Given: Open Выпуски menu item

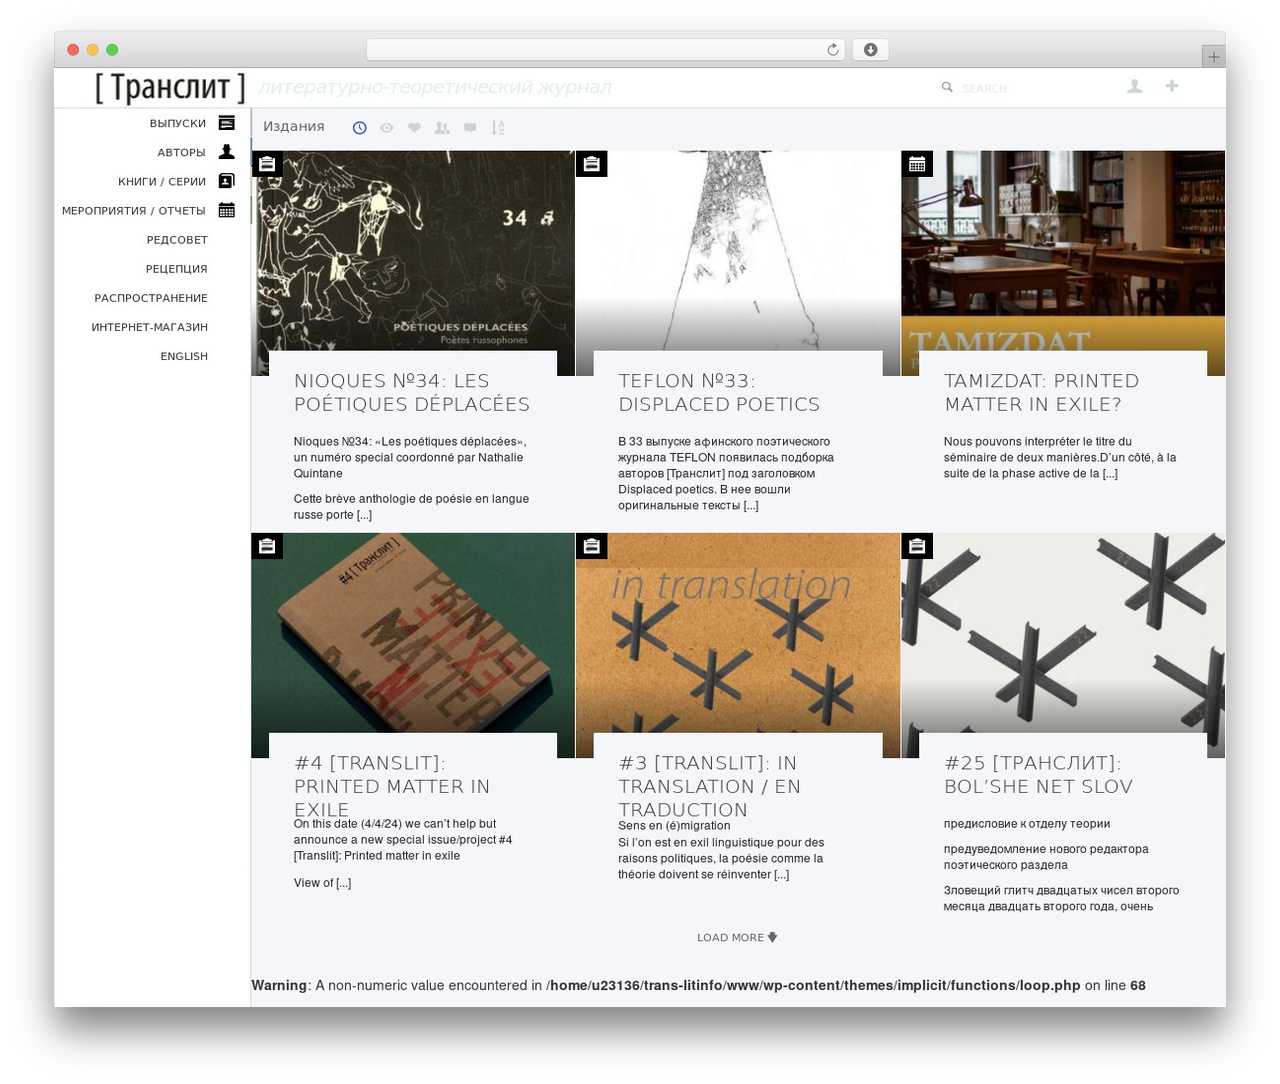Looking at the screenshot, I should pos(178,123).
